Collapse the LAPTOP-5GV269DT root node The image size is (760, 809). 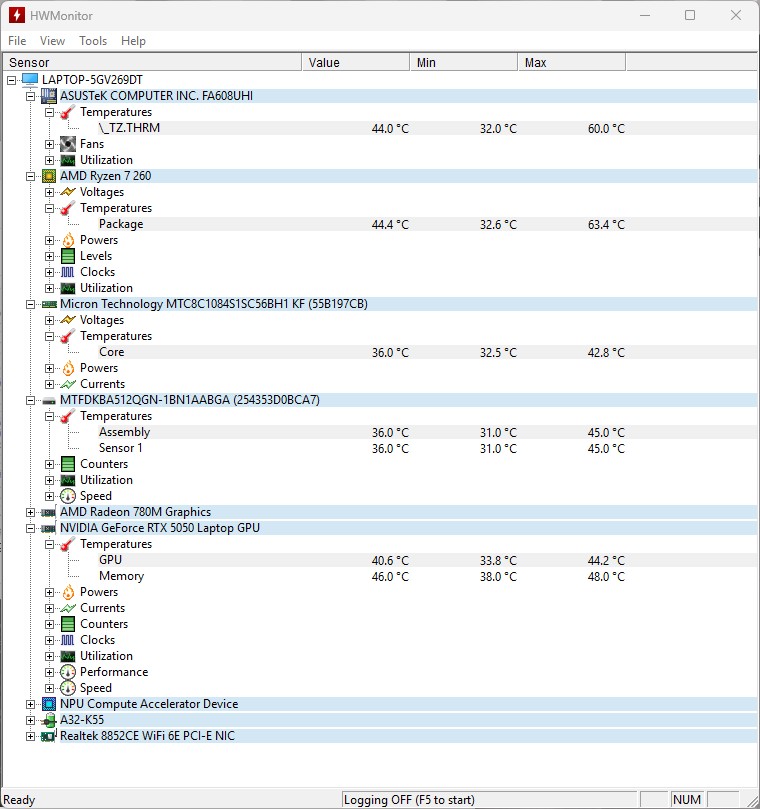click(x=11, y=80)
